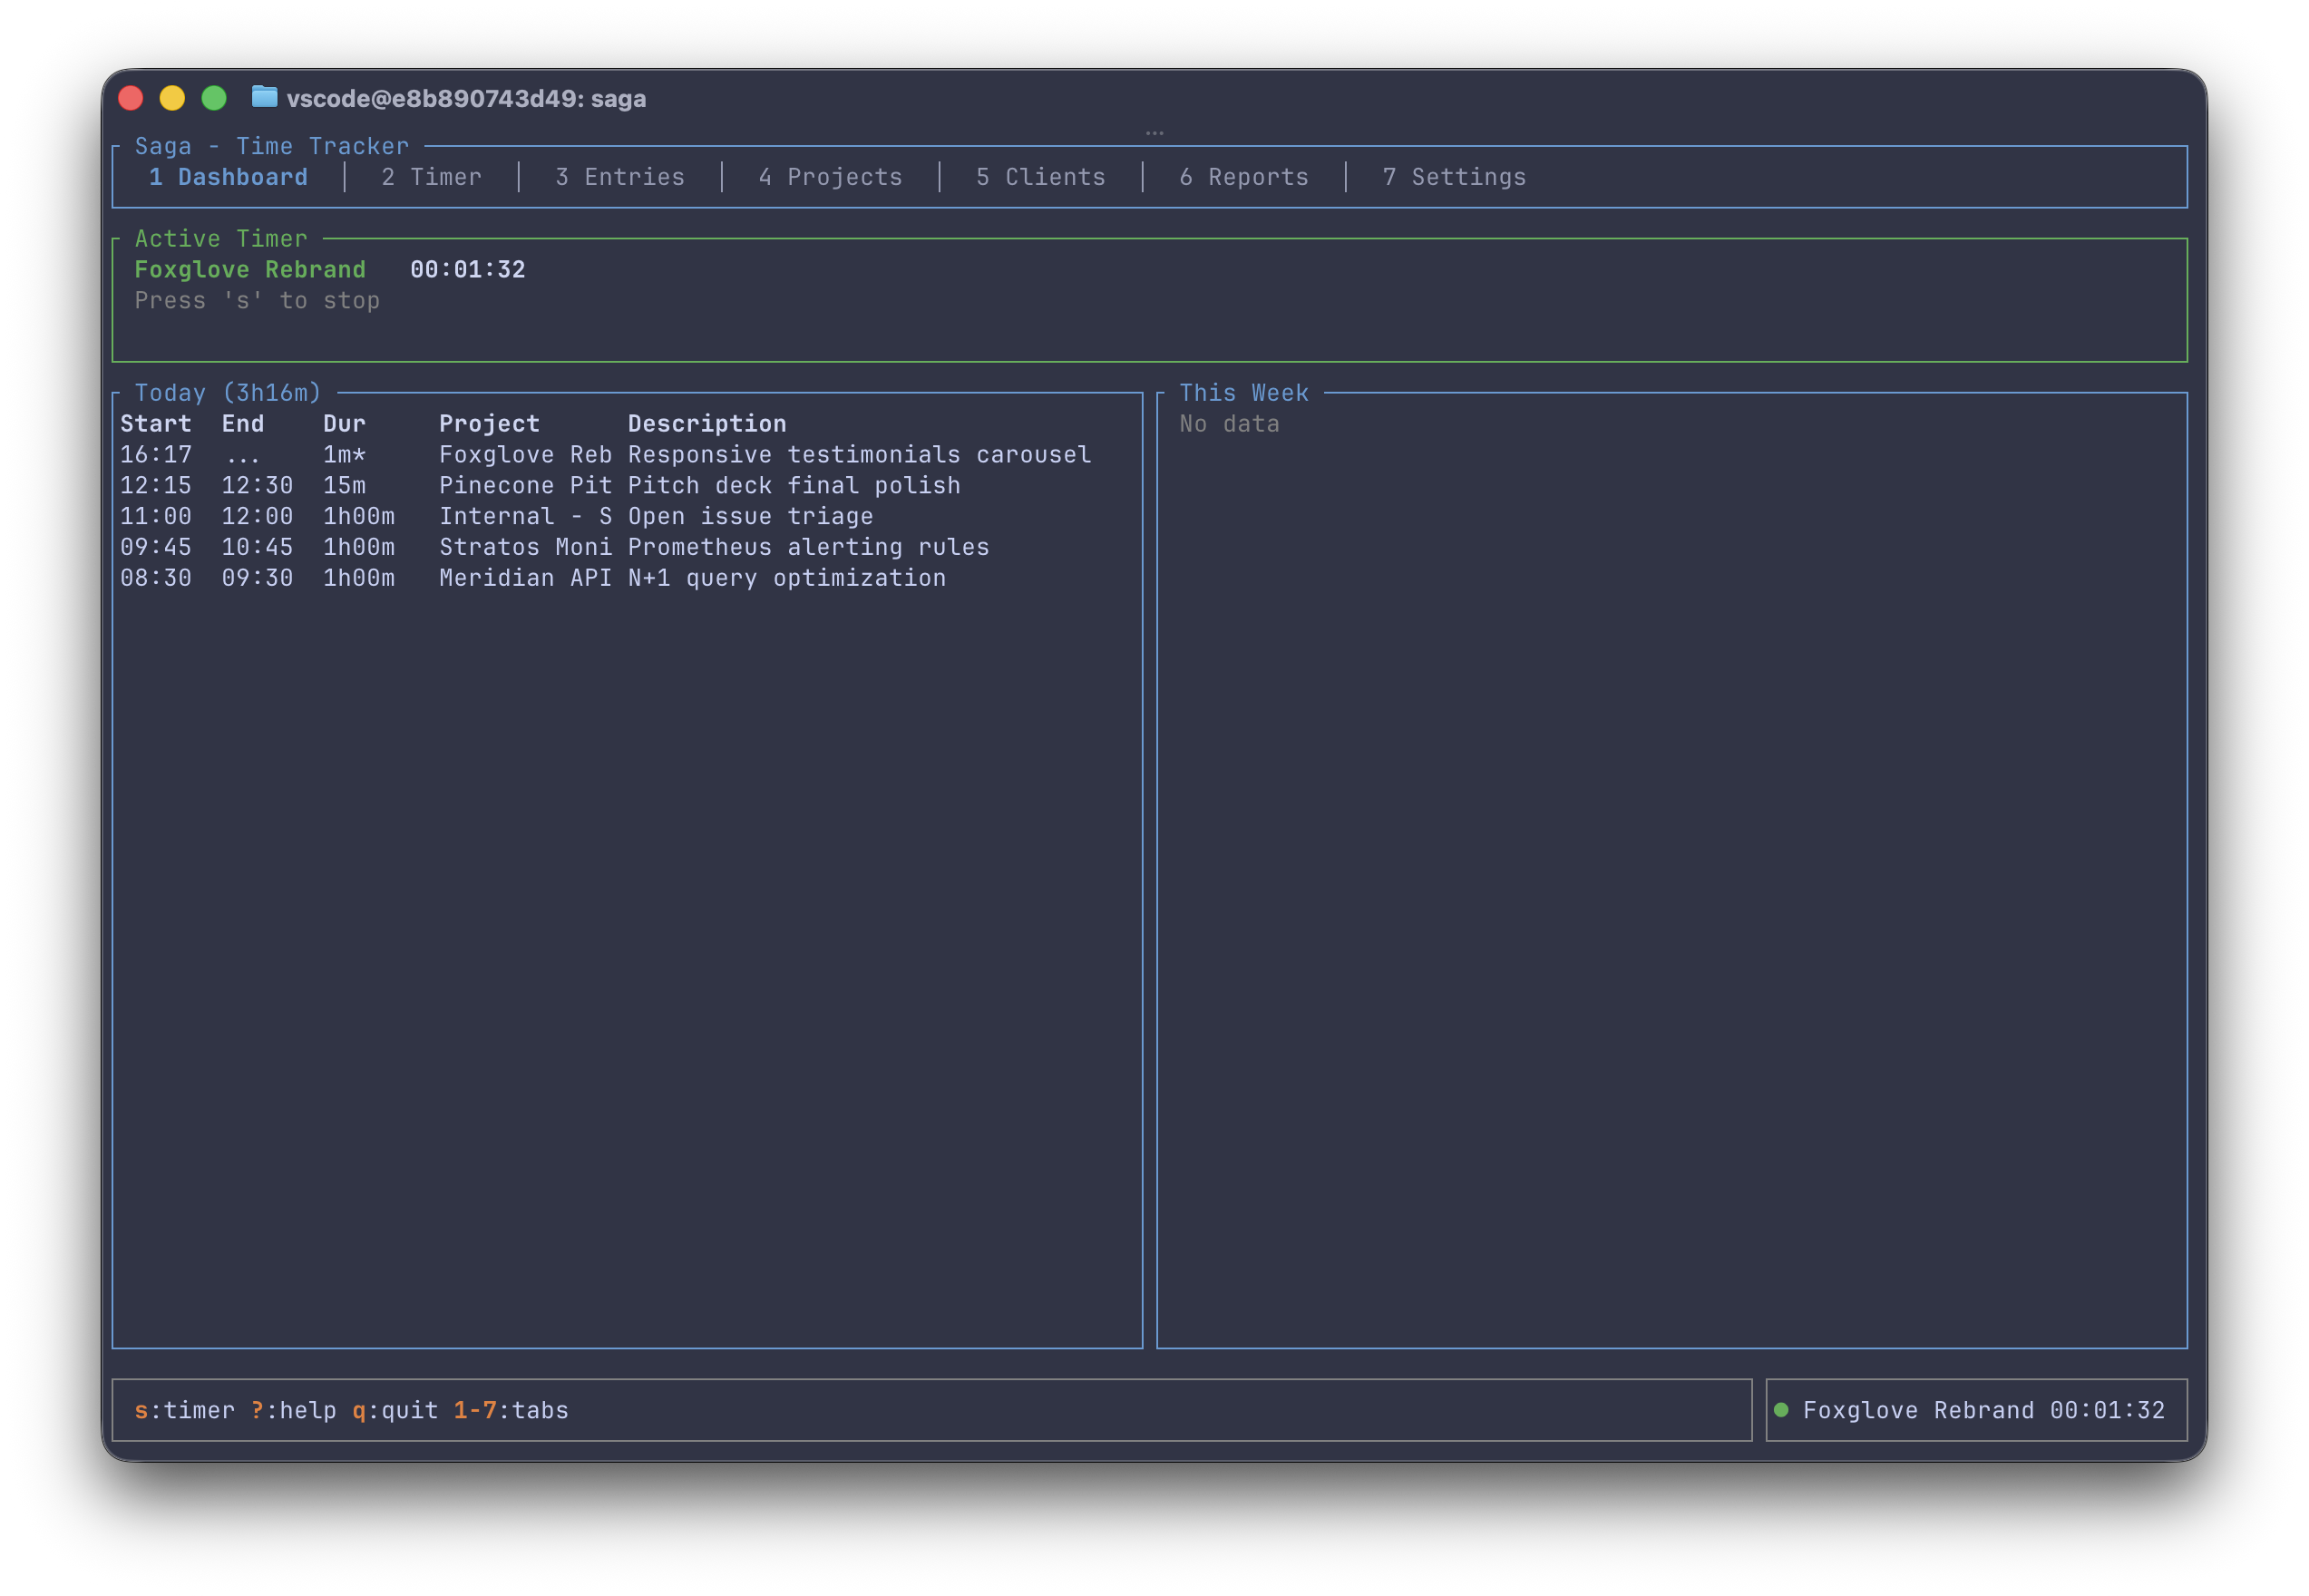
Task: Click the green maximize window button
Action: [x=214, y=98]
